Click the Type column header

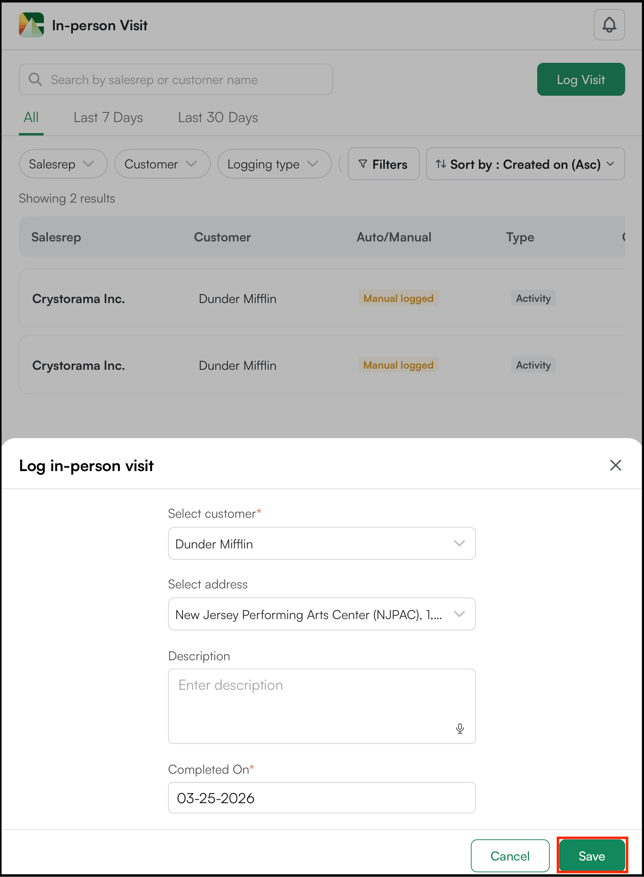click(520, 237)
